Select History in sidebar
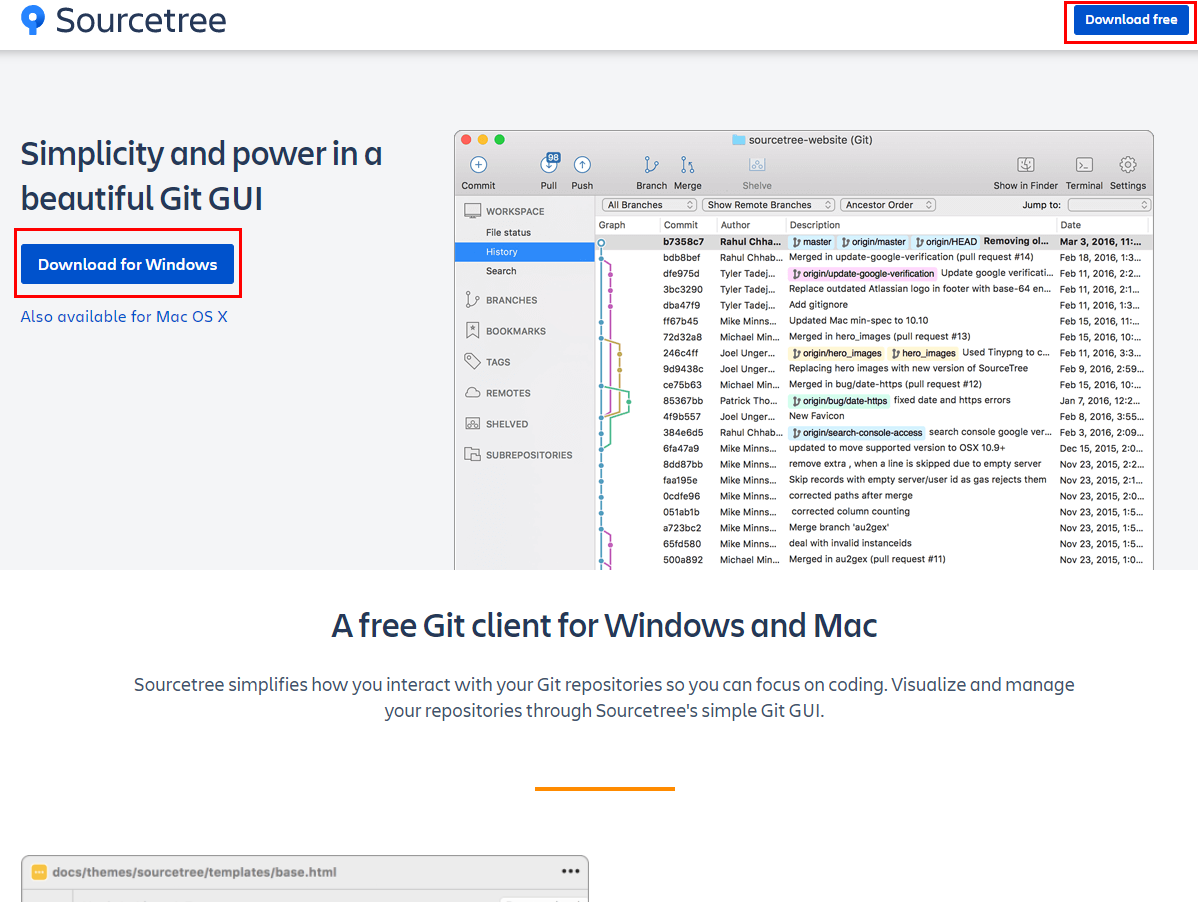The width and height of the screenshot is (1198, 902). (524, 252)
